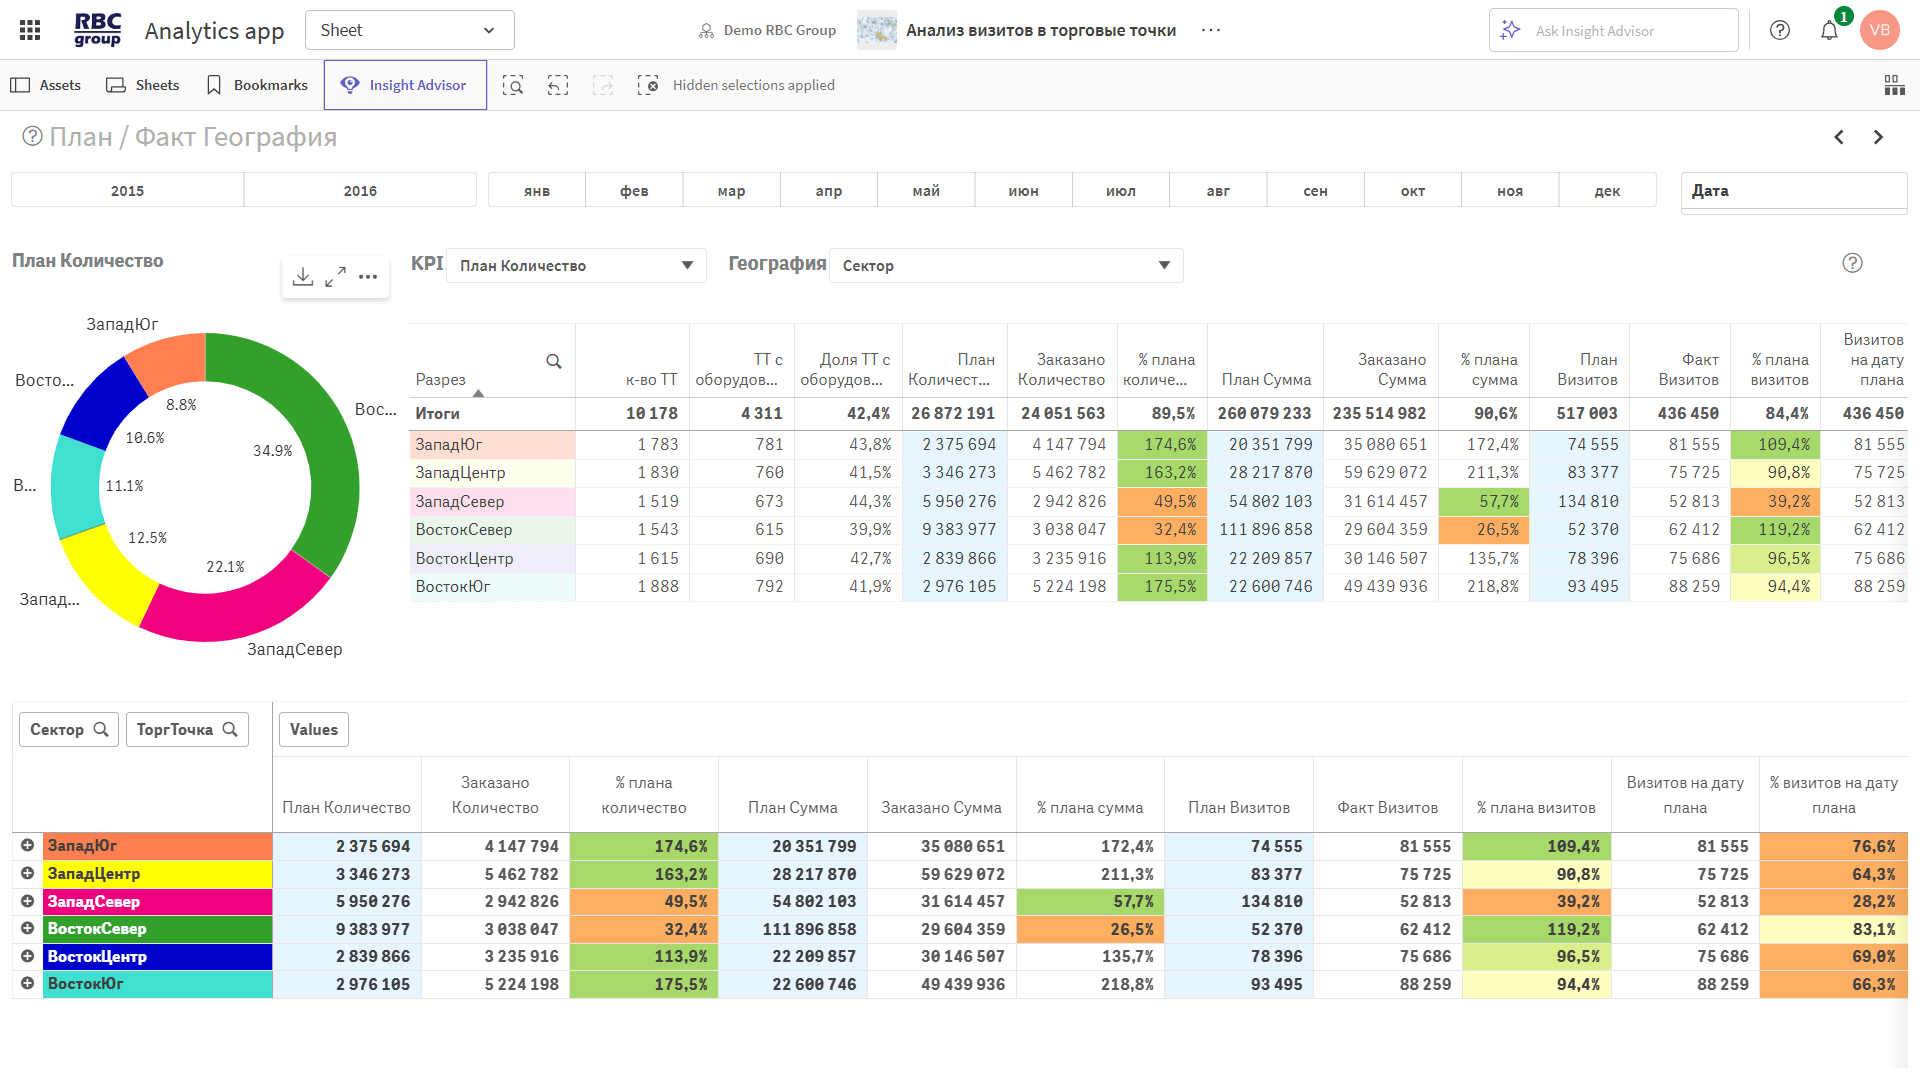Open the География Сектор dropdown
The width and height of the screenshot is (1920, 1080).
tap(1006, 265)
